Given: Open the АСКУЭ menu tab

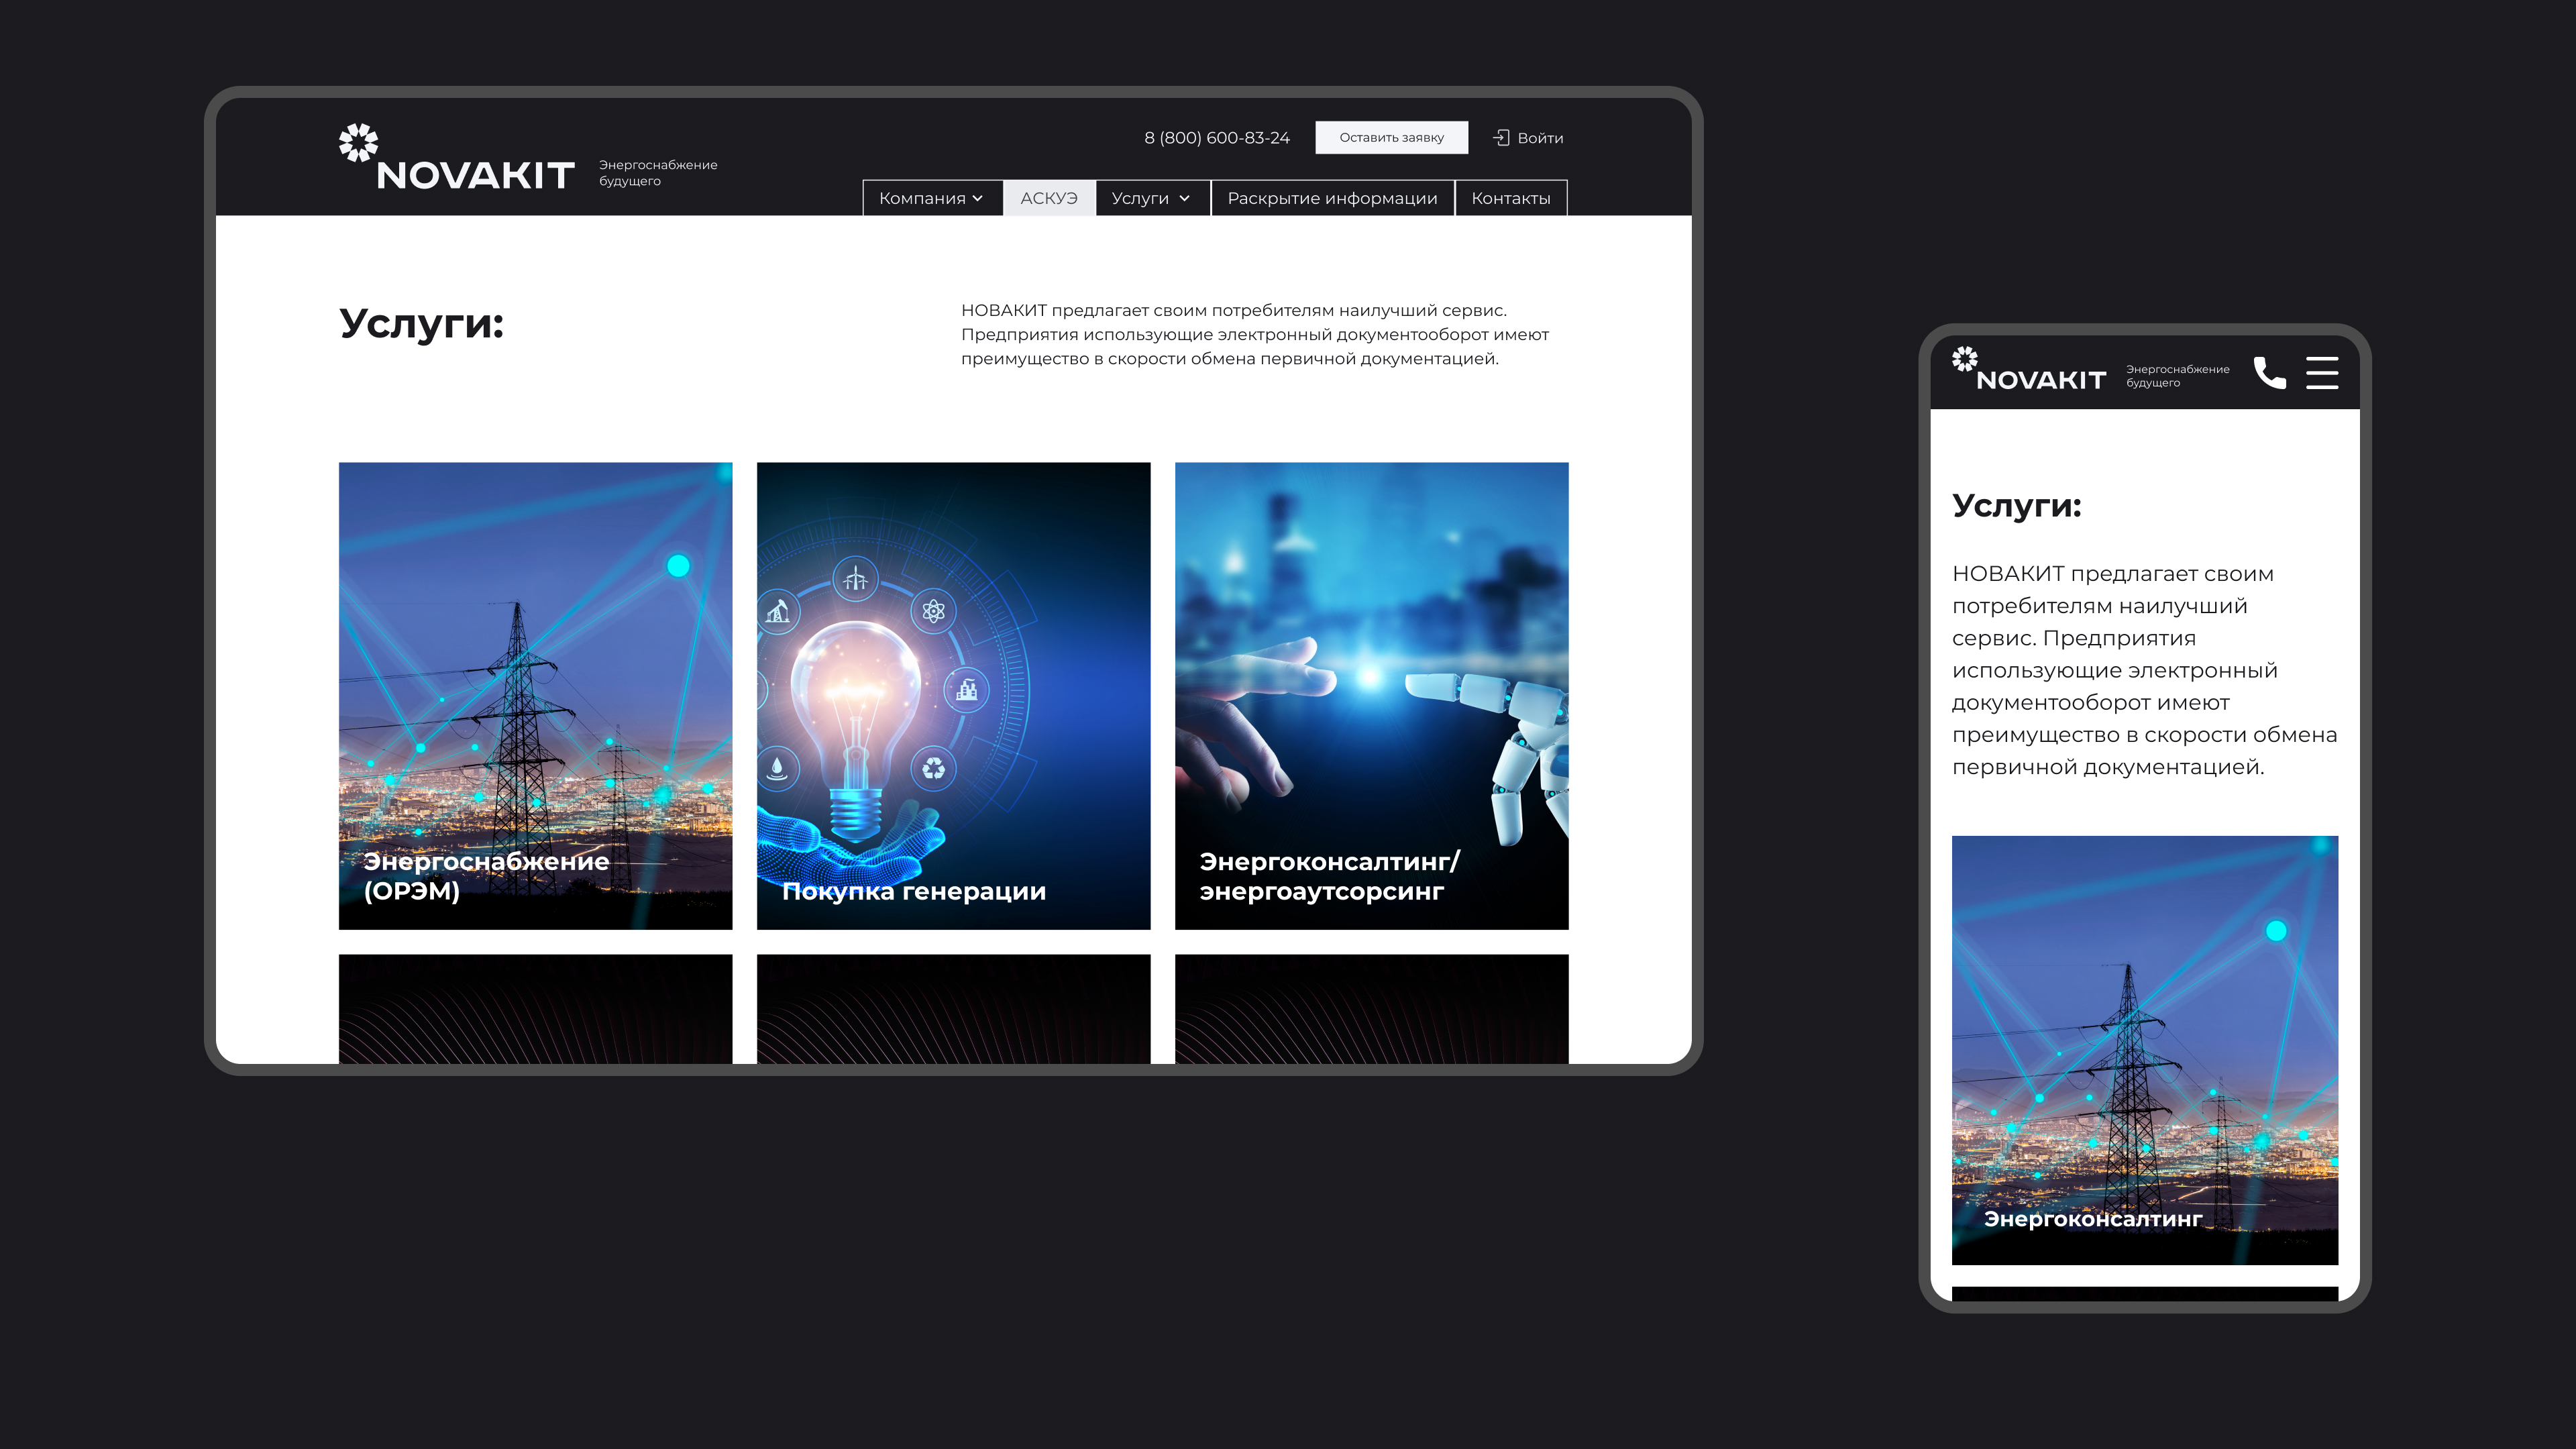Looking at the screenshot, I should point(1049,198).
